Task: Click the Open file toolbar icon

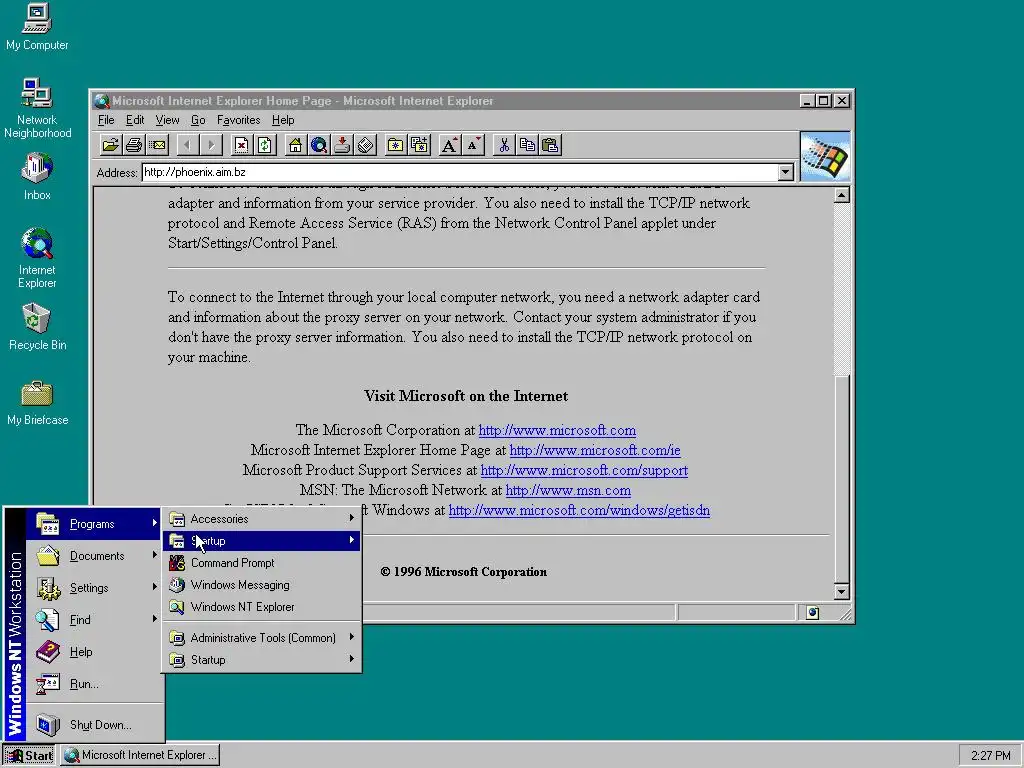Action: pyautogui.click(x=110, y=145)
